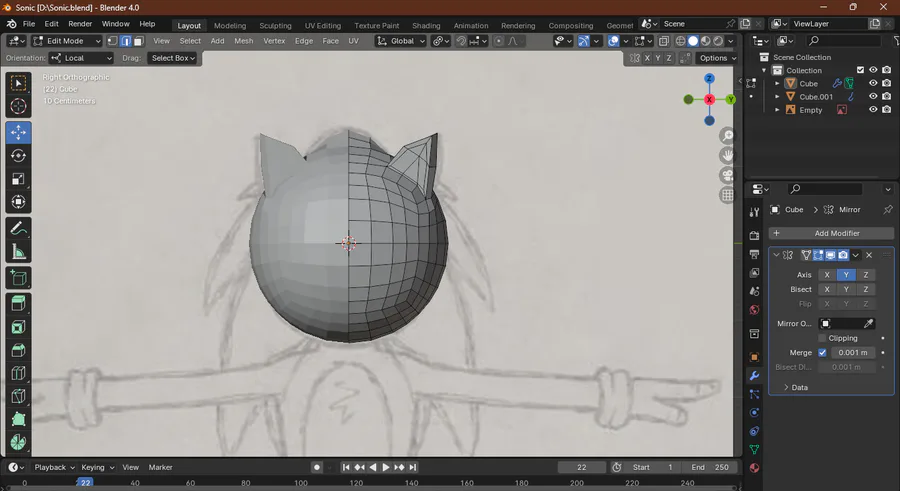Collapse the Mirror modifier panel
Screen dimensions: 900x491
[x=776, y=255]
